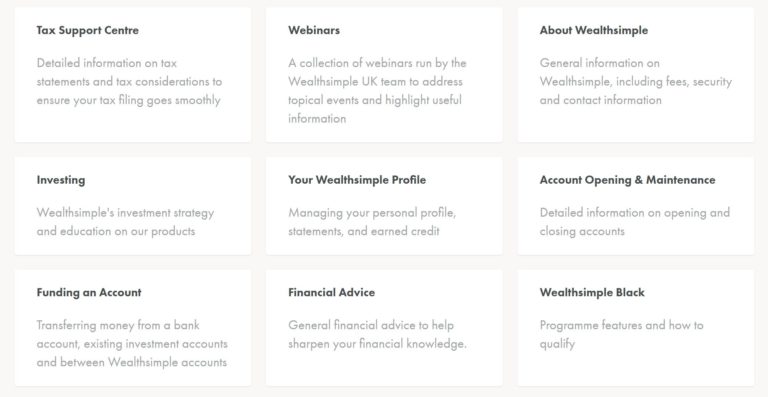
Task: Click opening and closing accounts description
Action: pos(635,222)
